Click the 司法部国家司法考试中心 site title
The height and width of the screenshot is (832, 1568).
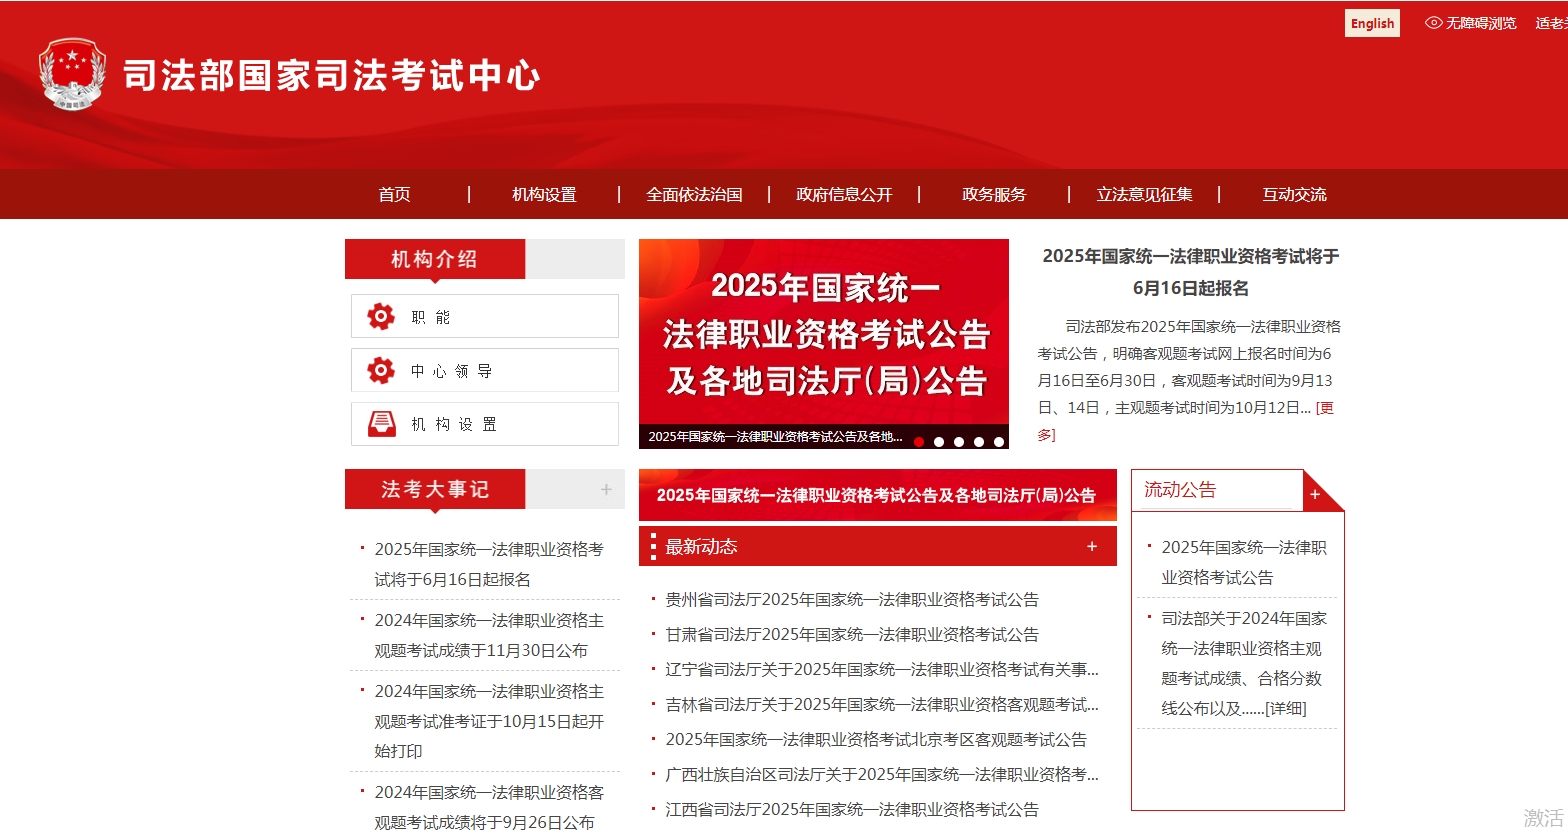click(332, 76)
